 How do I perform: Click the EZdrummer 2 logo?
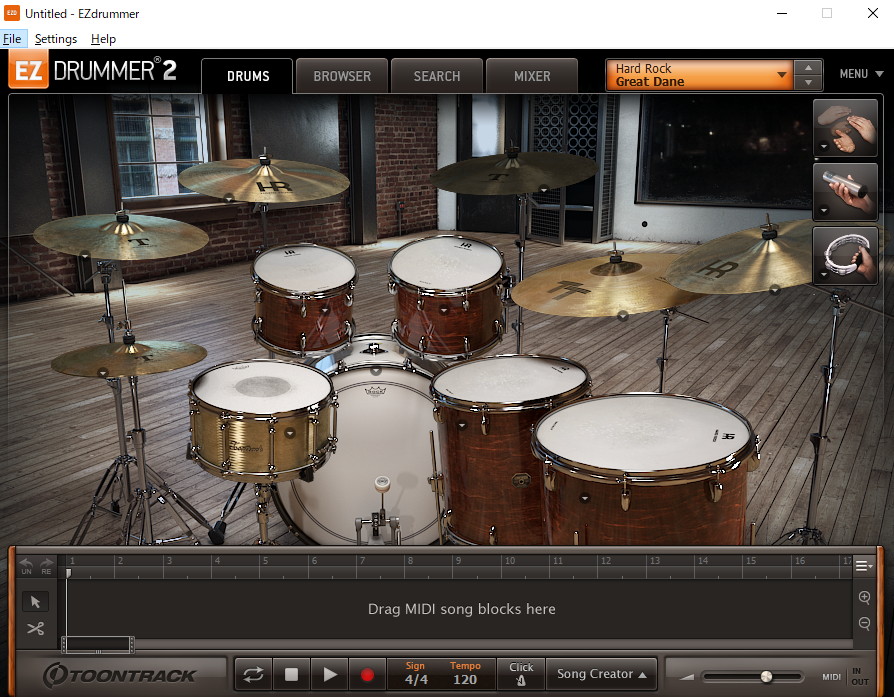point(93,71)
